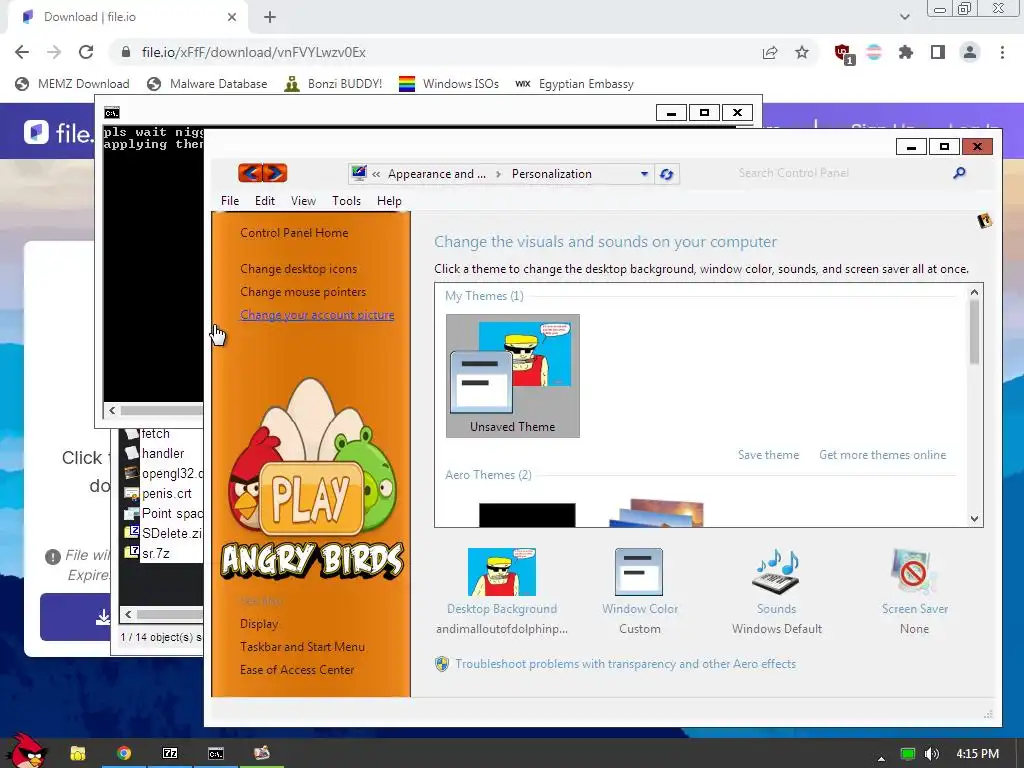Click Get more themes online
Screen dimensions: 1024x768
click(x=882, y=455)
